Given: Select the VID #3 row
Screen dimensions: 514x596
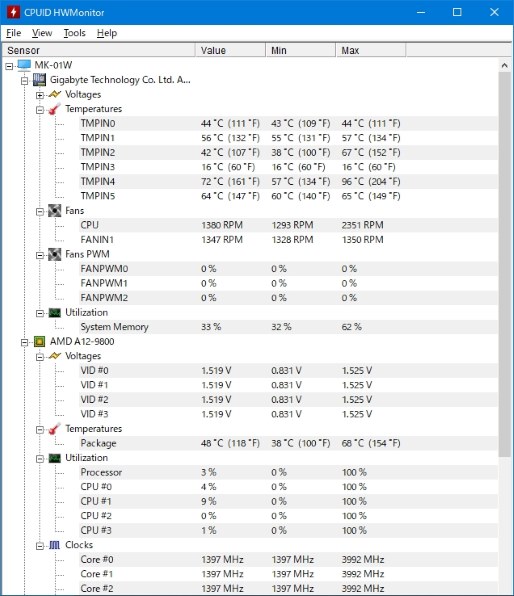Looking at the screenshot, I should click(288, 414).
